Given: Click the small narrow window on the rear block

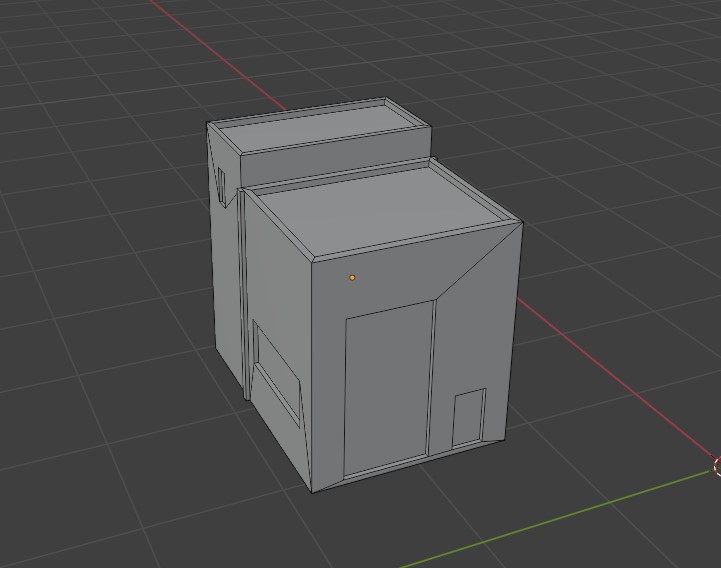Looking at the screenshot, I should tap(221, 184).
